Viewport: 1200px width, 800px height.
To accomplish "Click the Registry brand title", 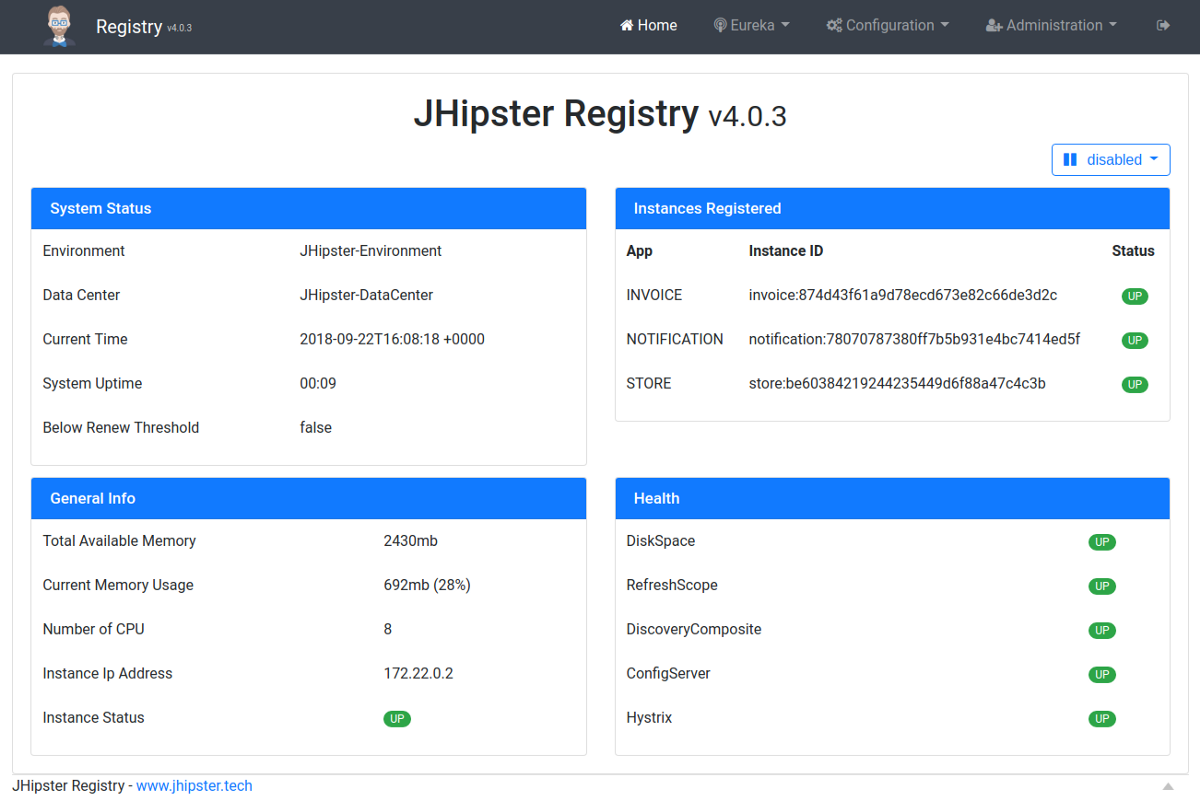I will click(x=129, y=26).
